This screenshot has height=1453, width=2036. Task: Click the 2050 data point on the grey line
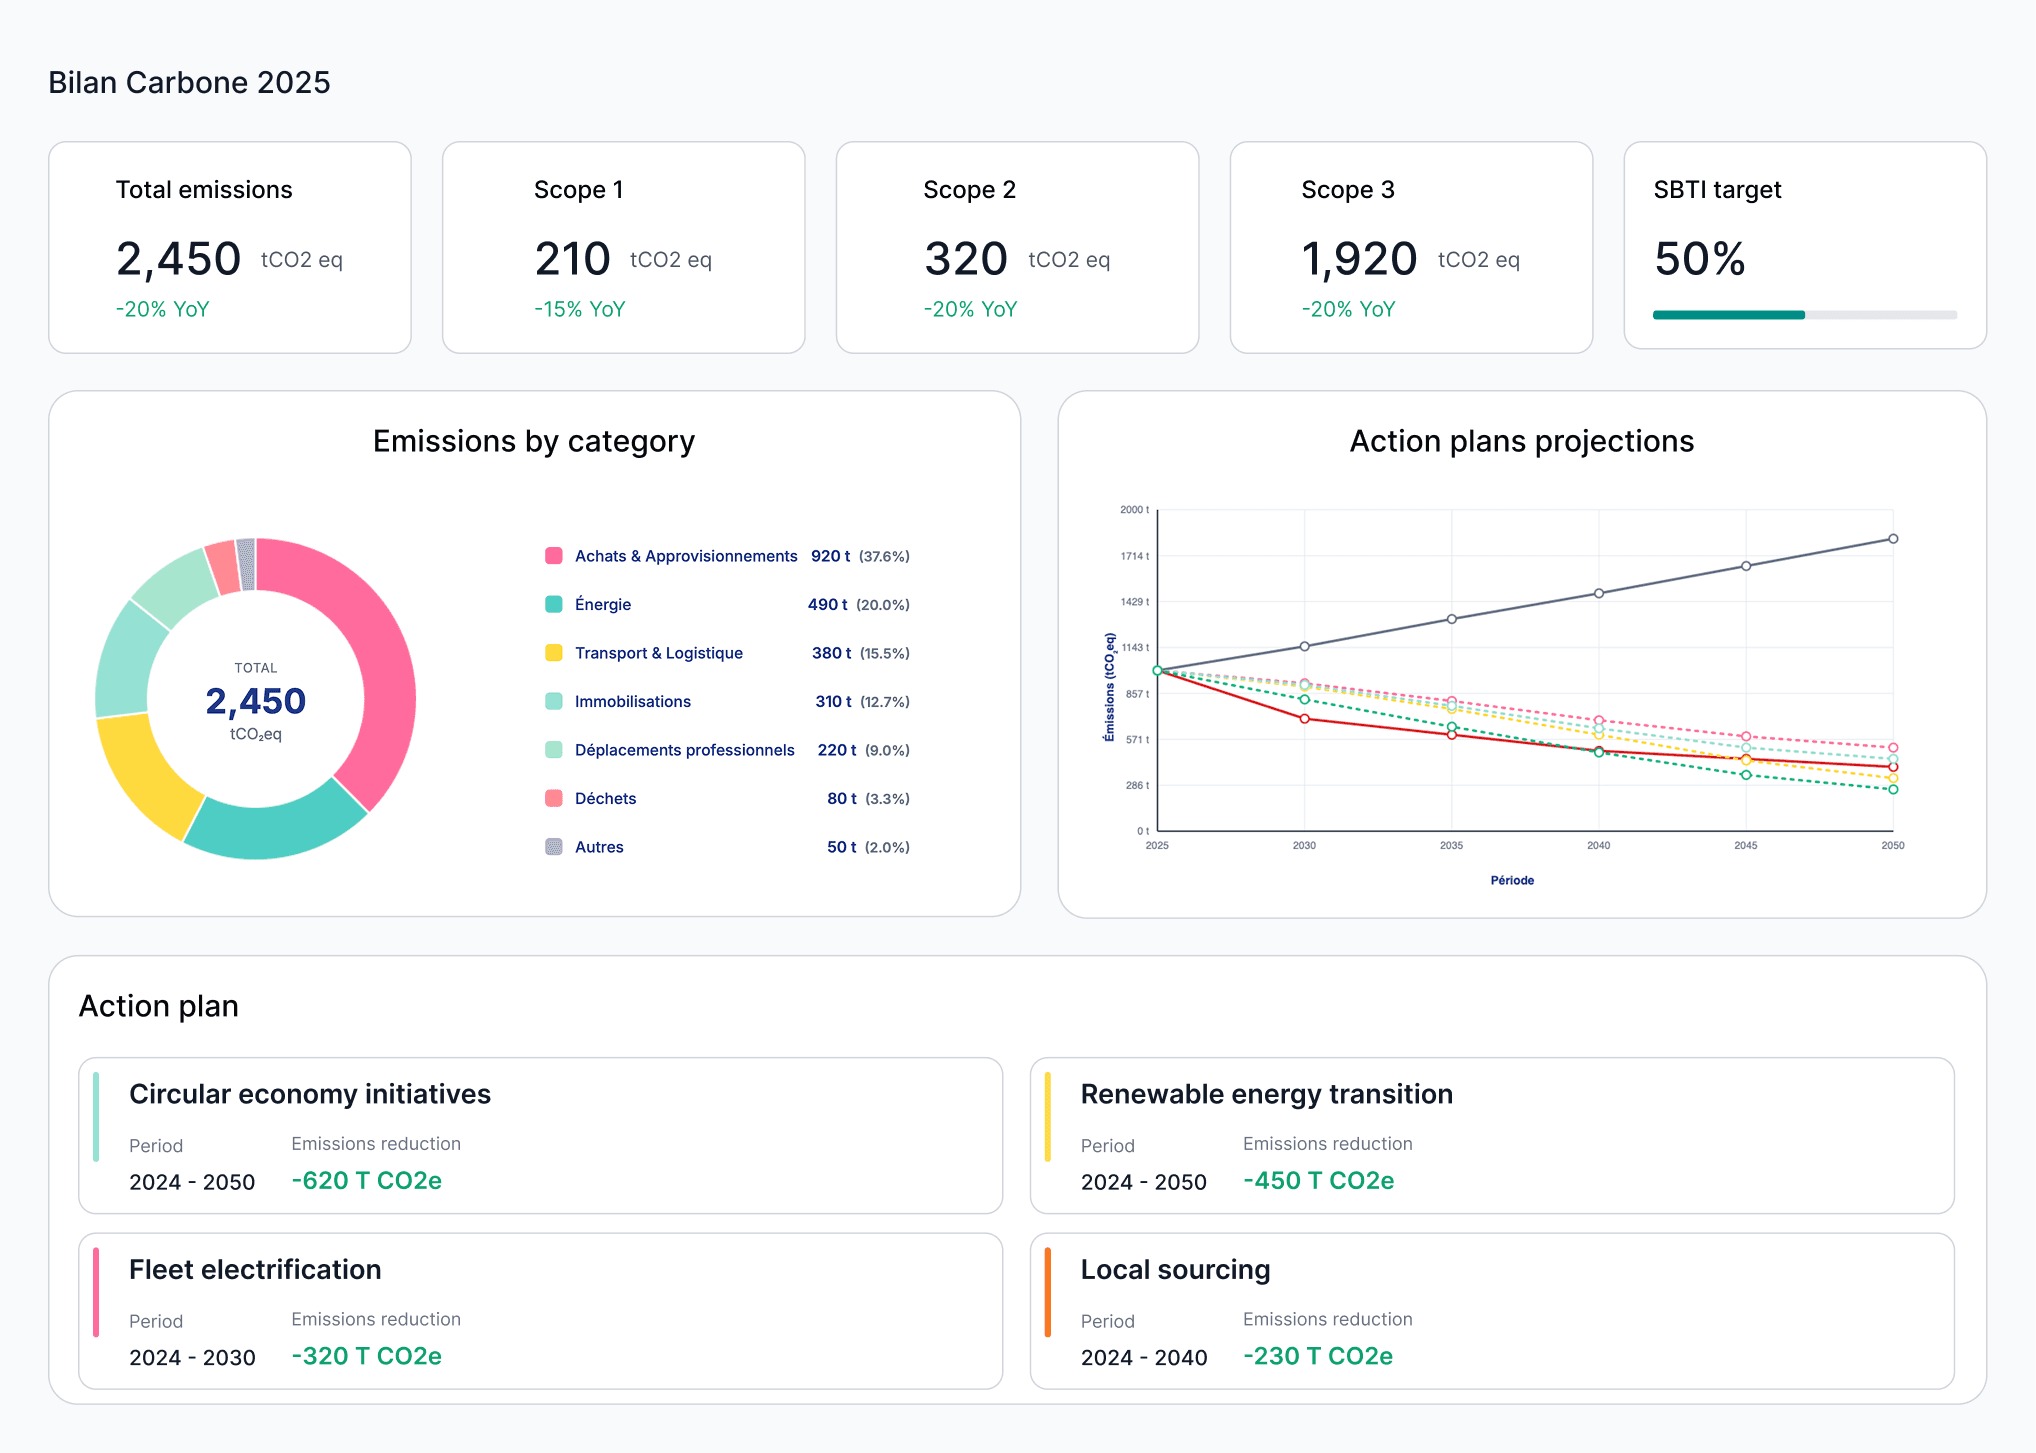tap(1892, 537)
